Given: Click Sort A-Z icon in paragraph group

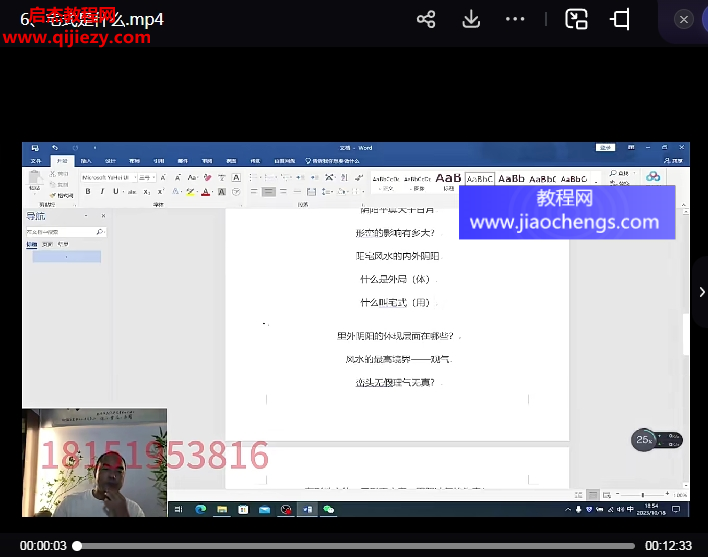Looking at the screenshot, I should point(345,177).
